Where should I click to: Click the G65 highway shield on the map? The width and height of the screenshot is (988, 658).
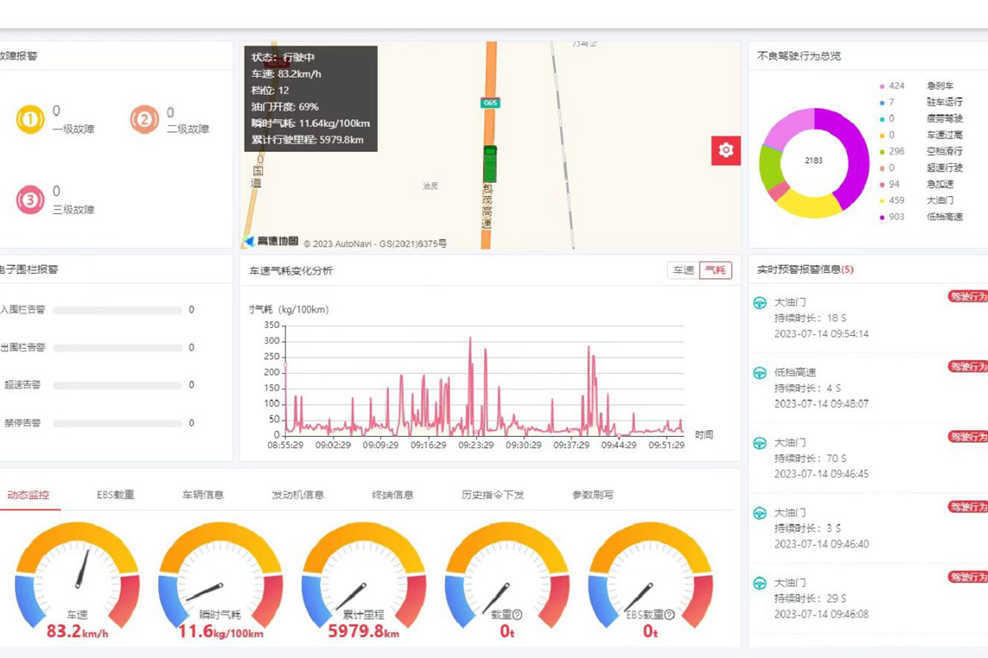pos(489,101)
